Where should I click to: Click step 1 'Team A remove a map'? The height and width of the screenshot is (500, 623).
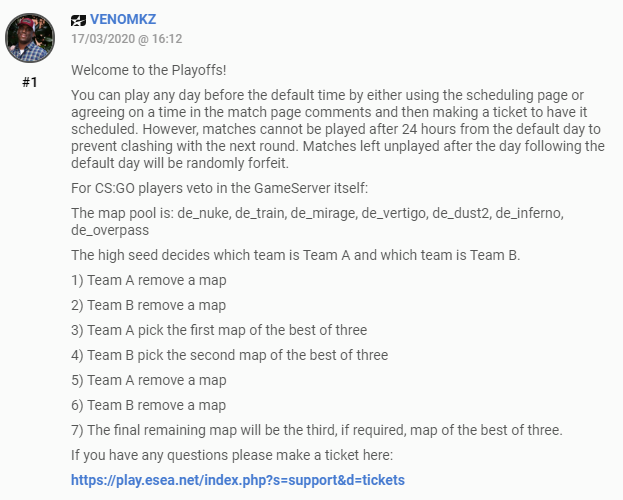(149, 280)
